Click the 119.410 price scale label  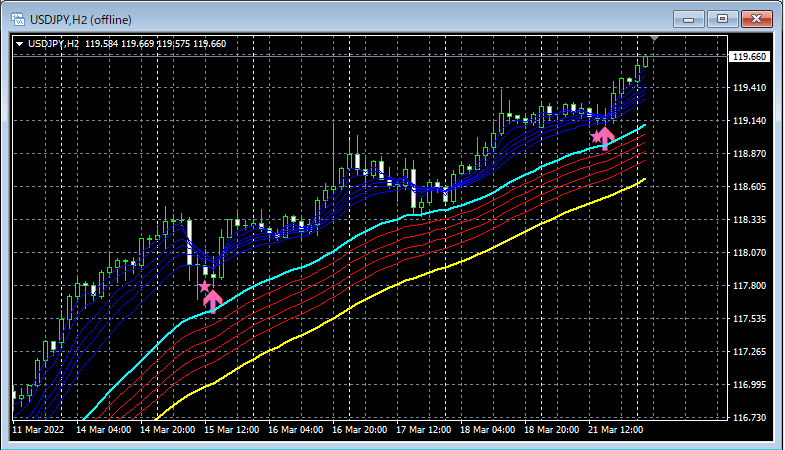749,88
